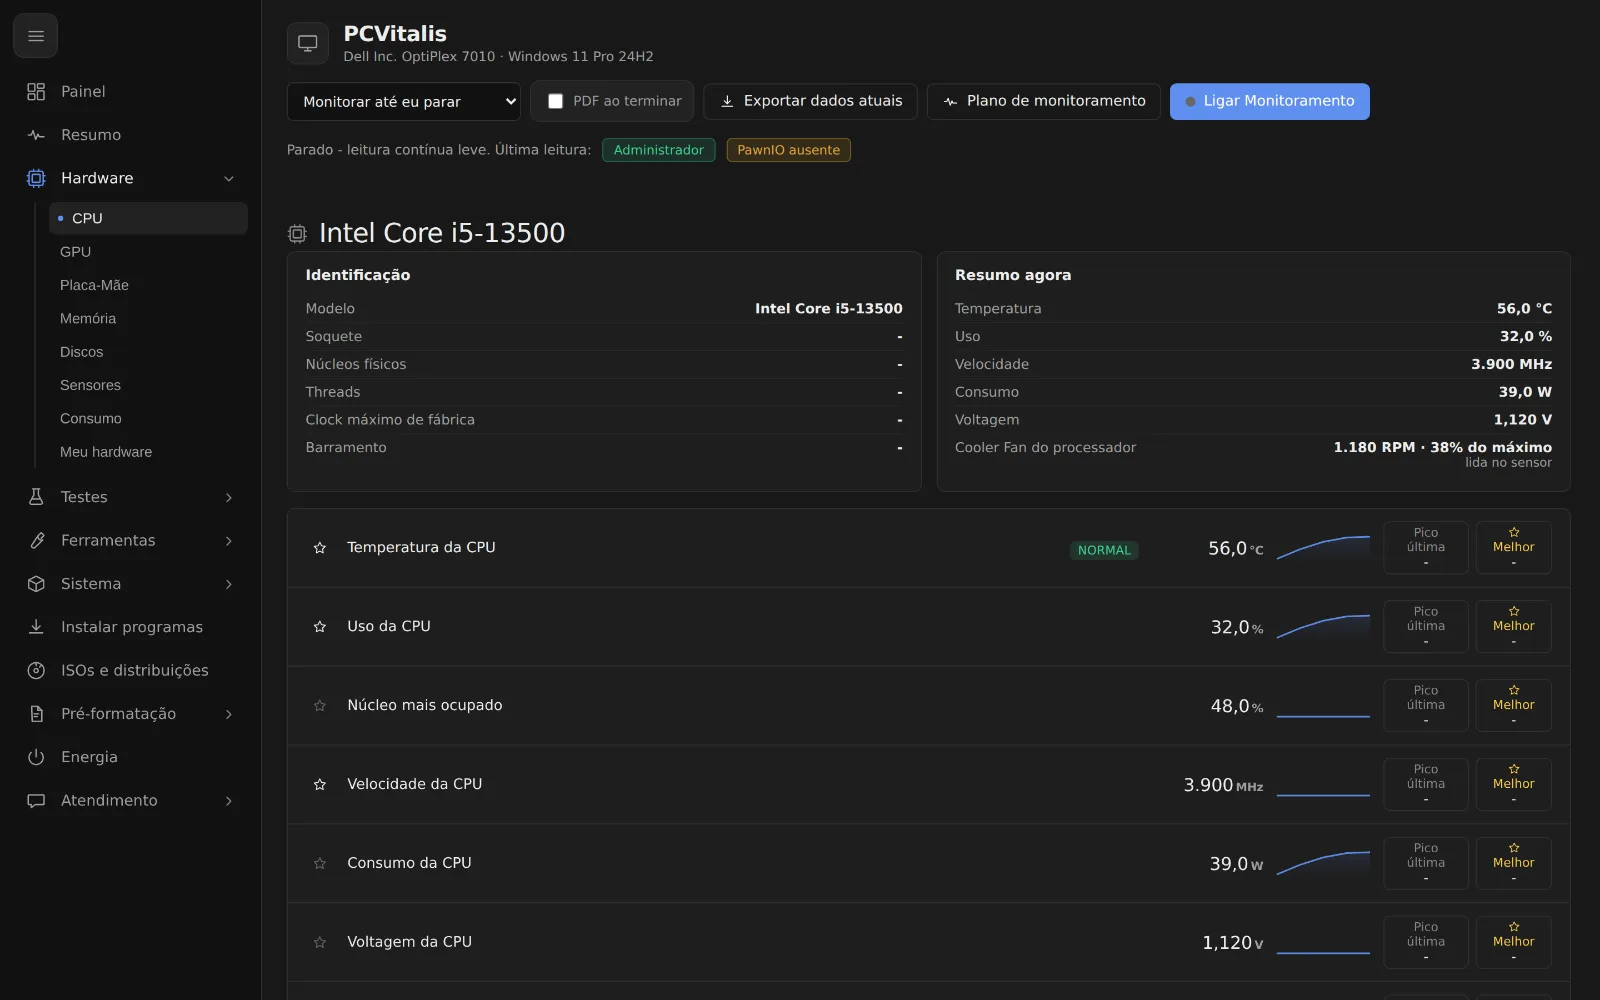Click the NORMAL status badge
1600x1000 pixels.
click(x=1104, y=550)
